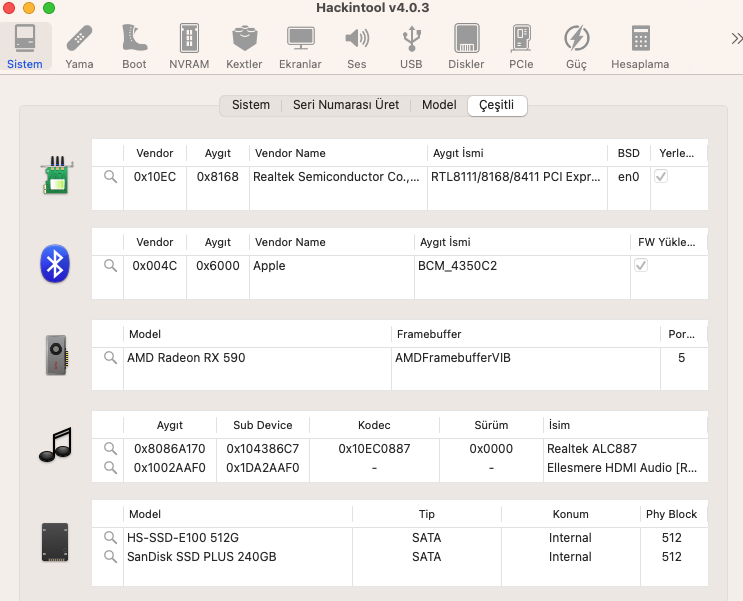Switch to the Sistem sub-tab
The height and width of the screenshot is (601, 743).
(251, 105)
